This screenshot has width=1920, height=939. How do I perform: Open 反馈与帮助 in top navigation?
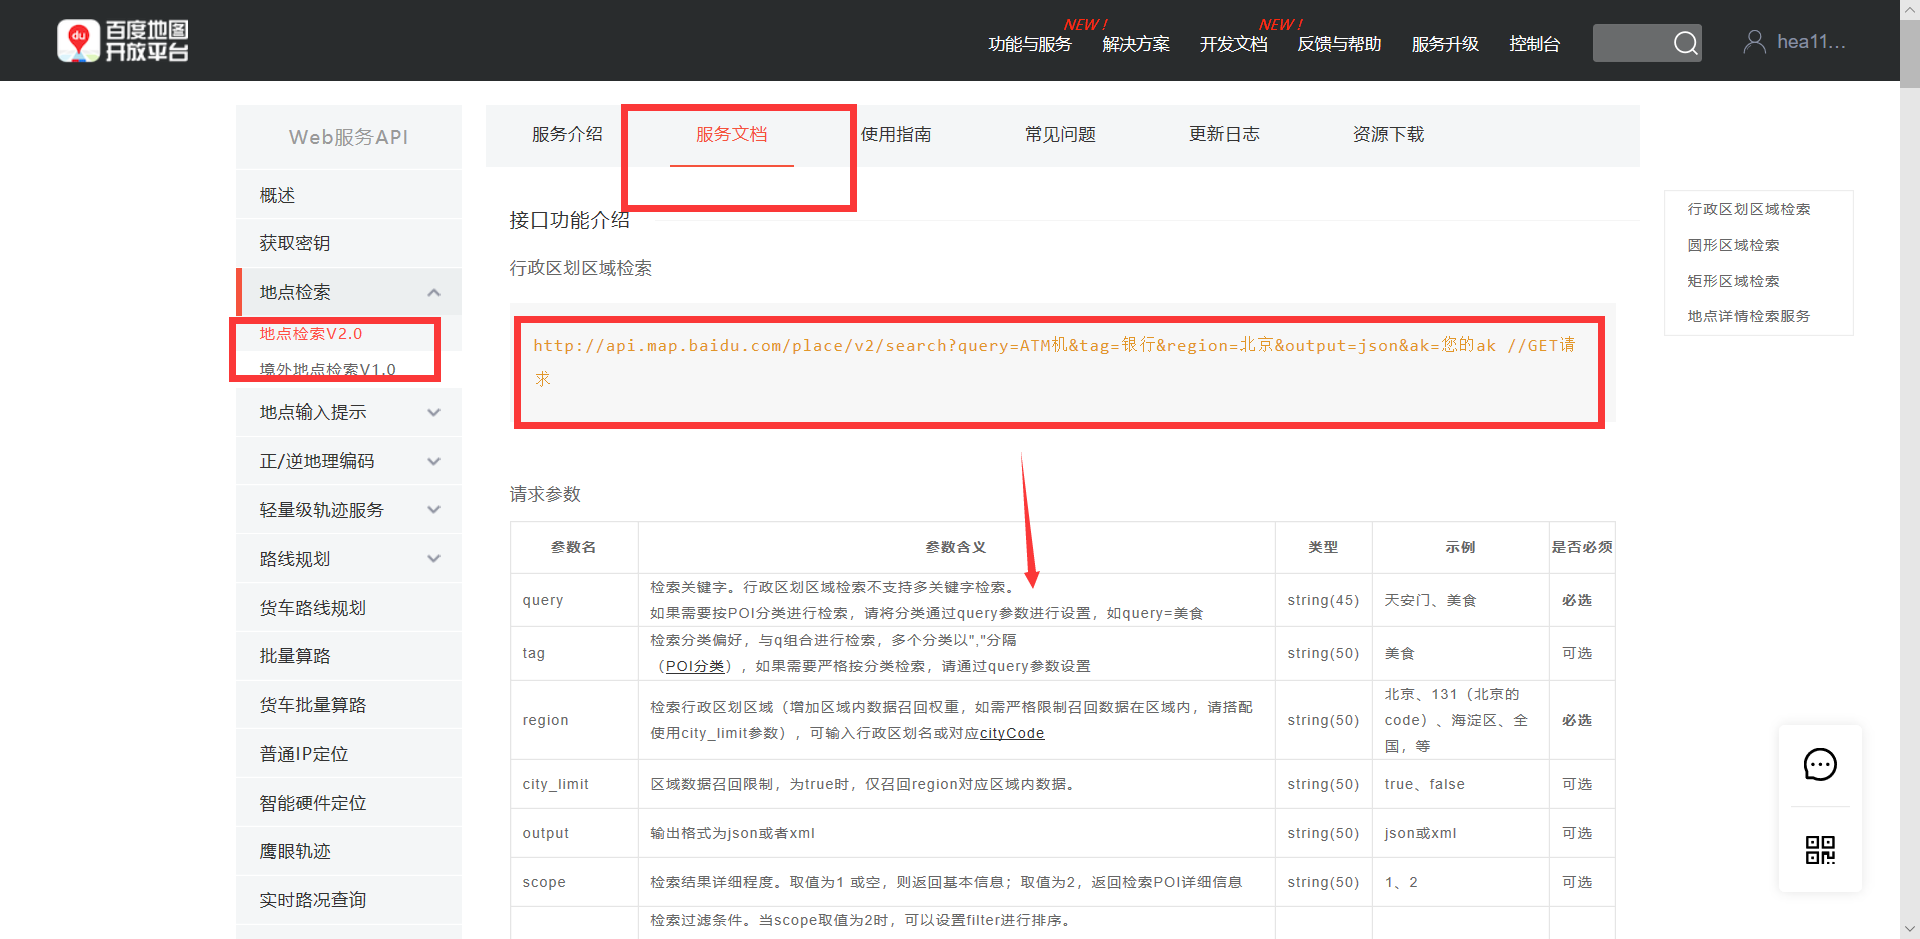(1339, 44)
